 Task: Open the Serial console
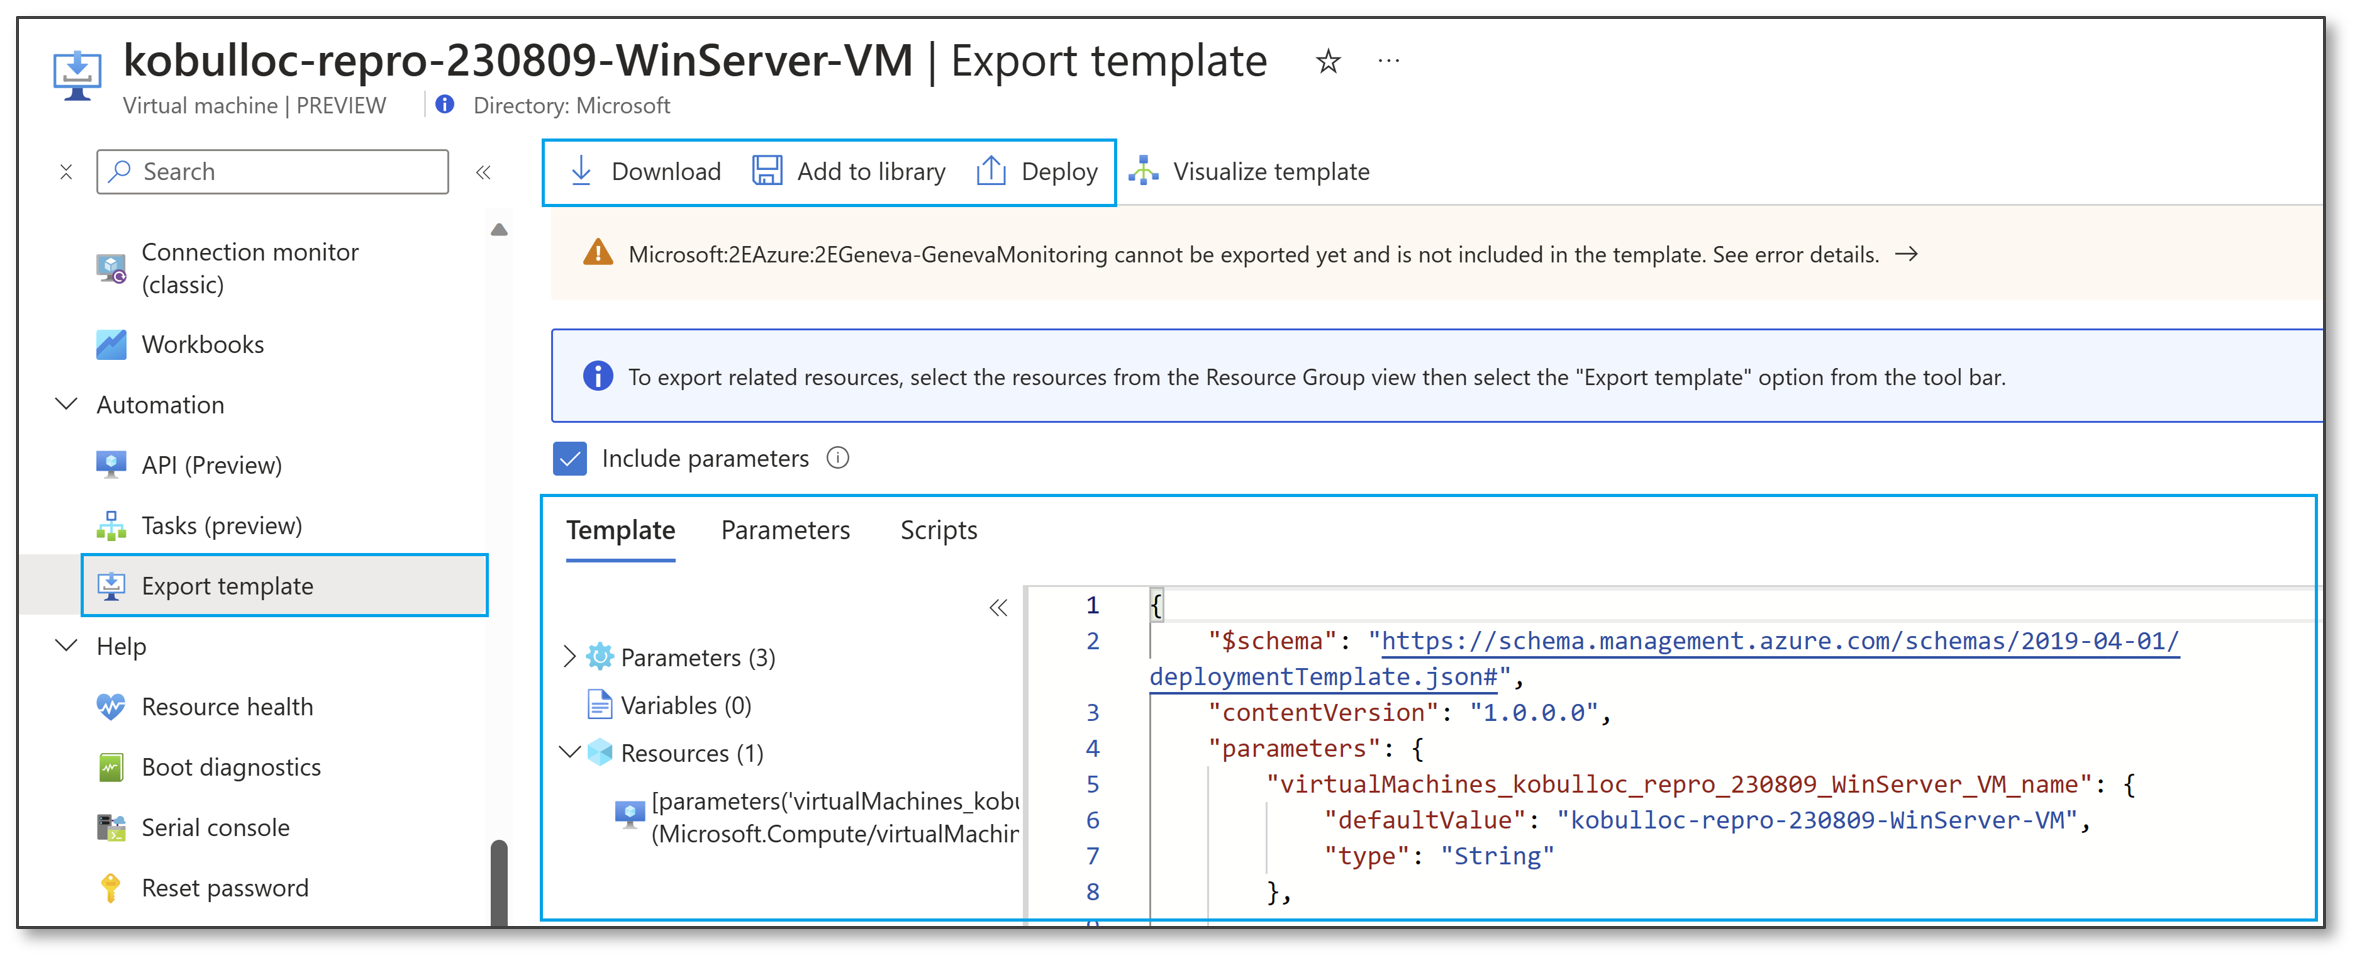pyautogui.click(x=214, y=827)
